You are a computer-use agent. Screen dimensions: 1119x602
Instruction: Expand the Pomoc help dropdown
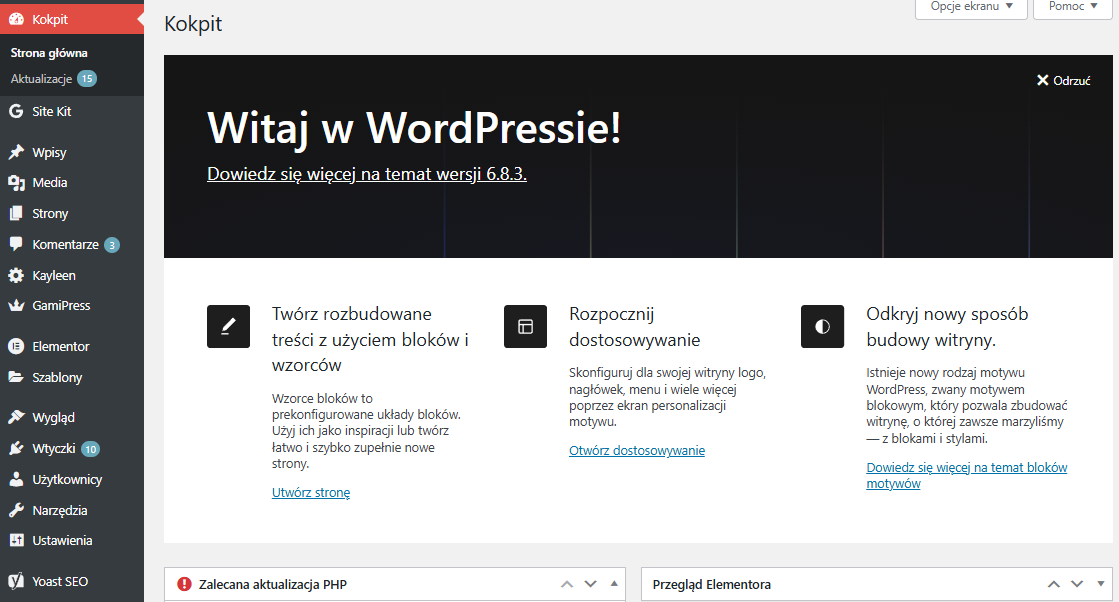click(x=1073, y=7)
